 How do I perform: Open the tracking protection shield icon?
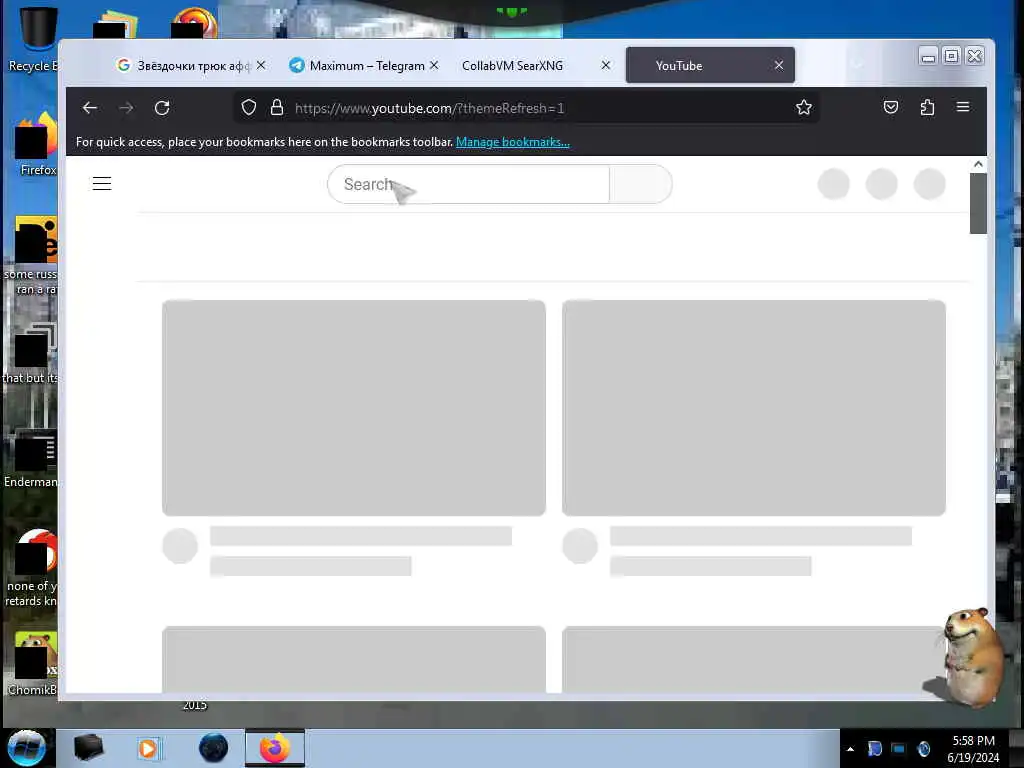click(x=249, y=107)
